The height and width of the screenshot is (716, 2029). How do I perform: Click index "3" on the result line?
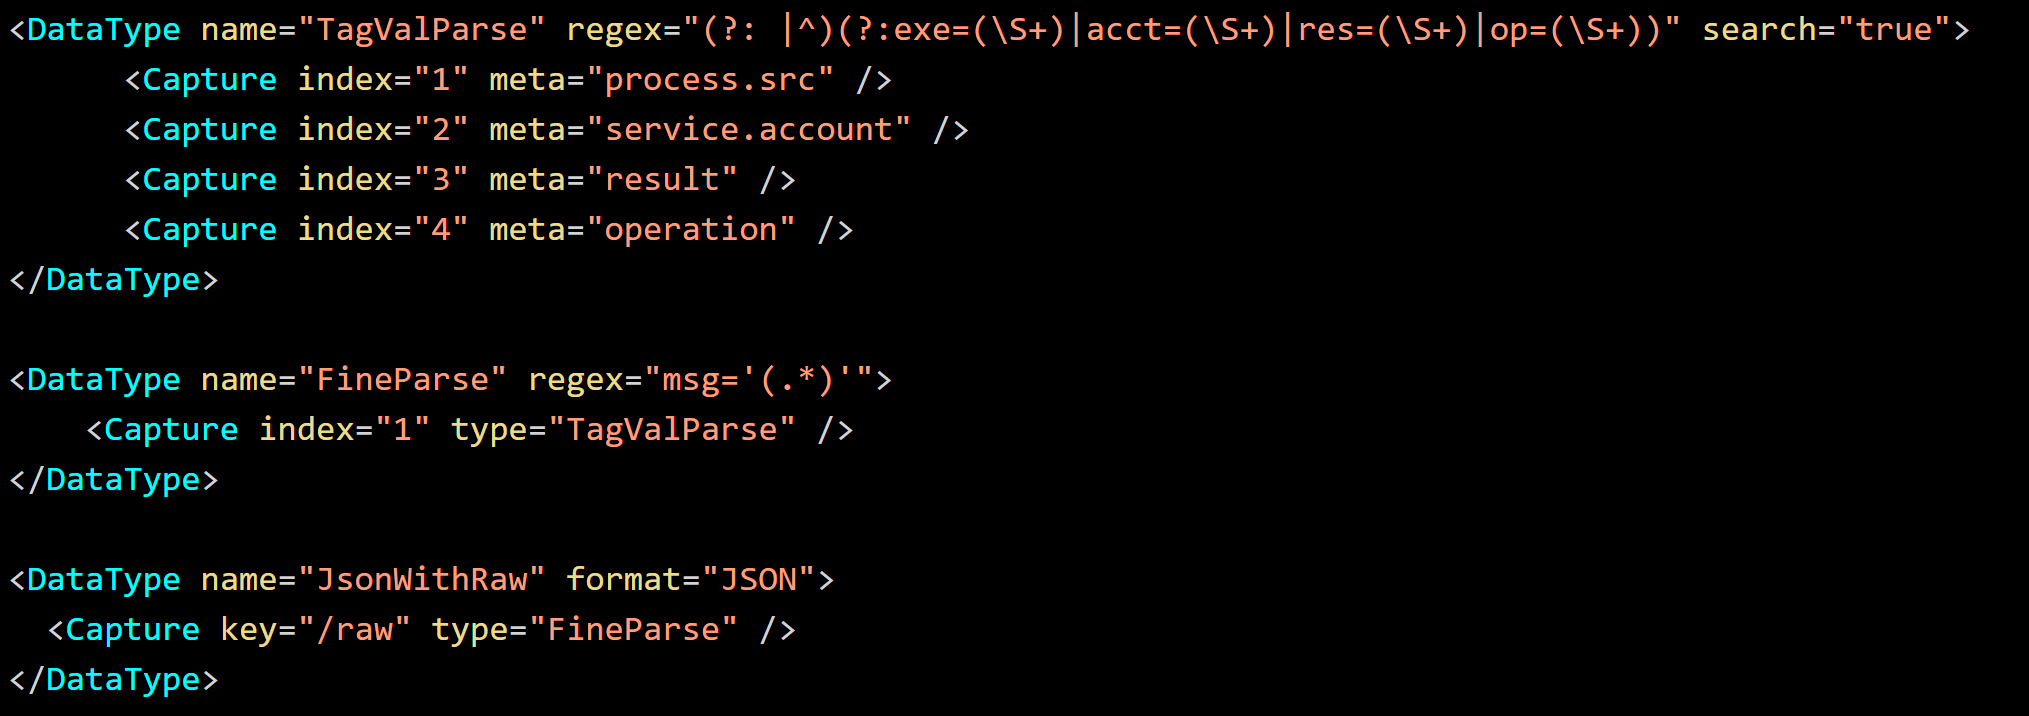pos(440,180)
